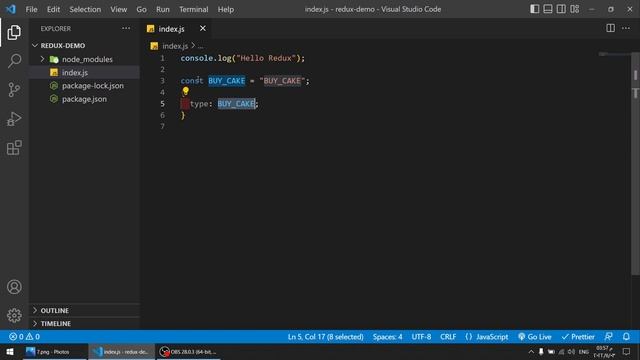Open the Source Control view
This screenshot has width=640, height=360.
[14, 90]
